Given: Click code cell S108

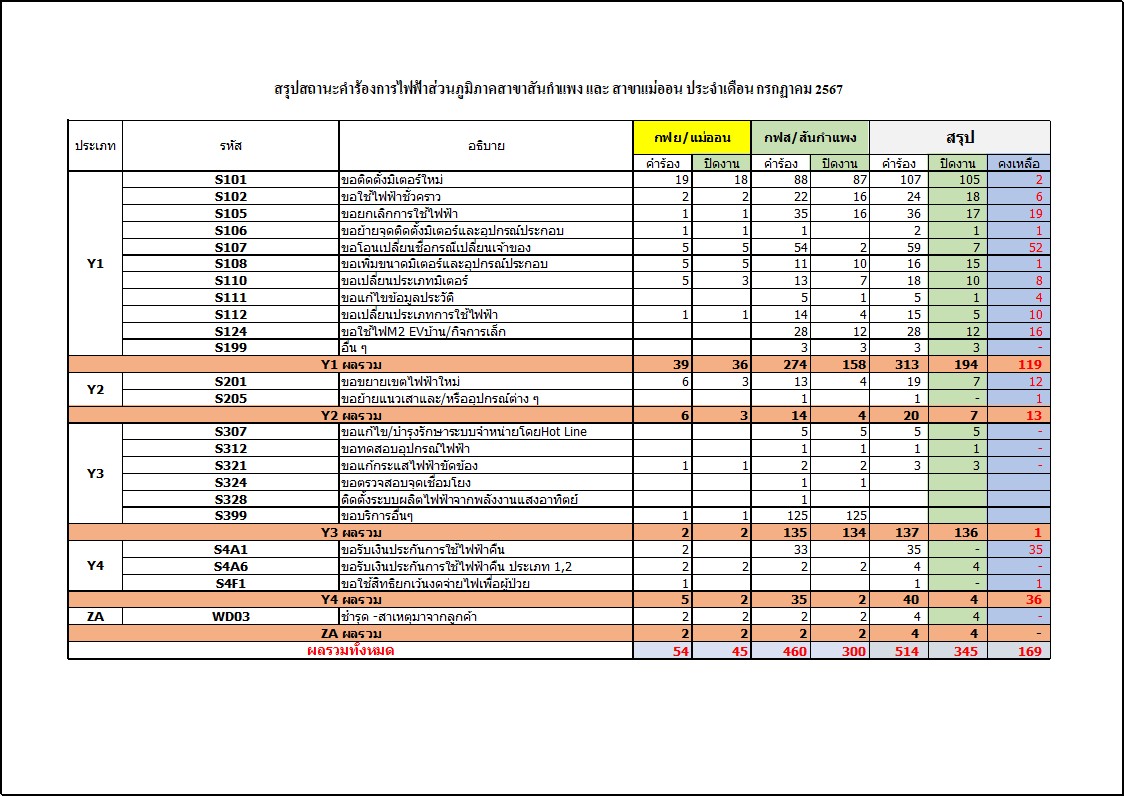Looking at the screenshot, I should (231, 263).
